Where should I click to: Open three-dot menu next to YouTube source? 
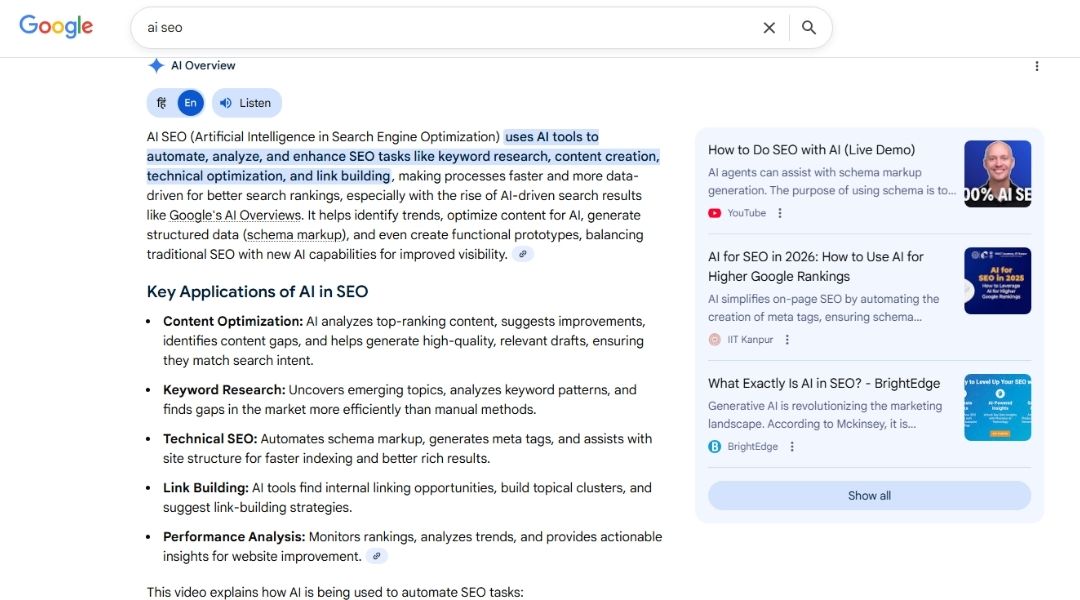coord(780,213)
